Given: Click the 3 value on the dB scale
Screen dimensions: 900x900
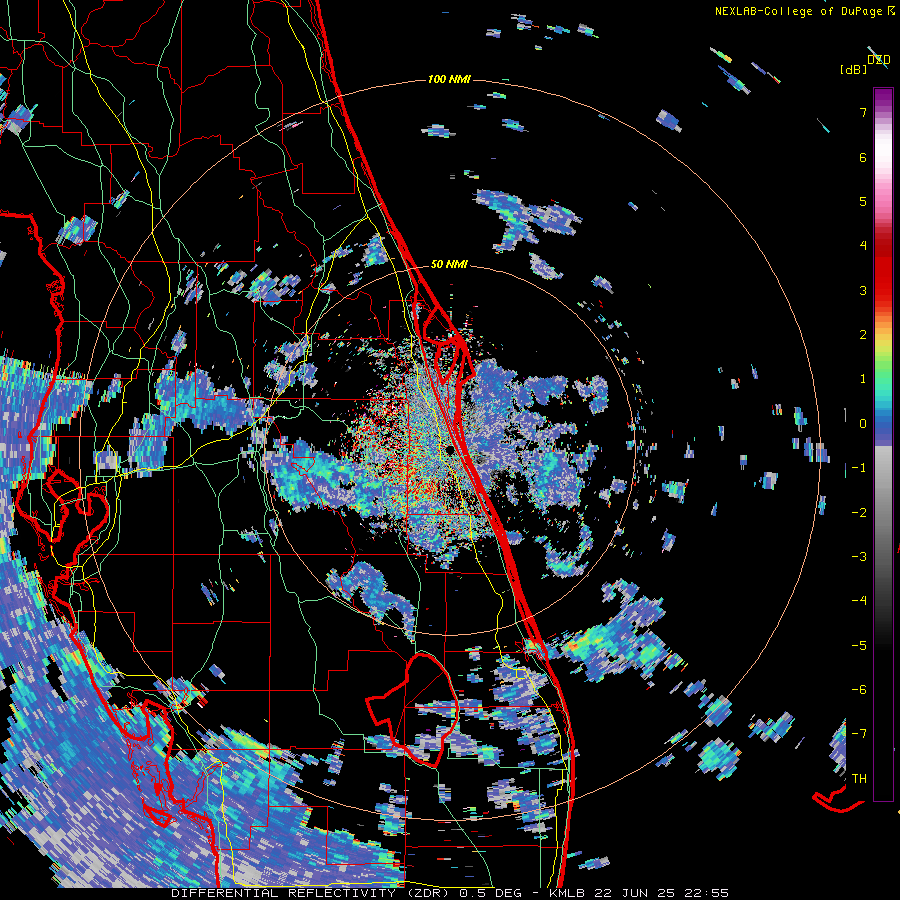Looking at the screenshot, I should pos(863,290).
